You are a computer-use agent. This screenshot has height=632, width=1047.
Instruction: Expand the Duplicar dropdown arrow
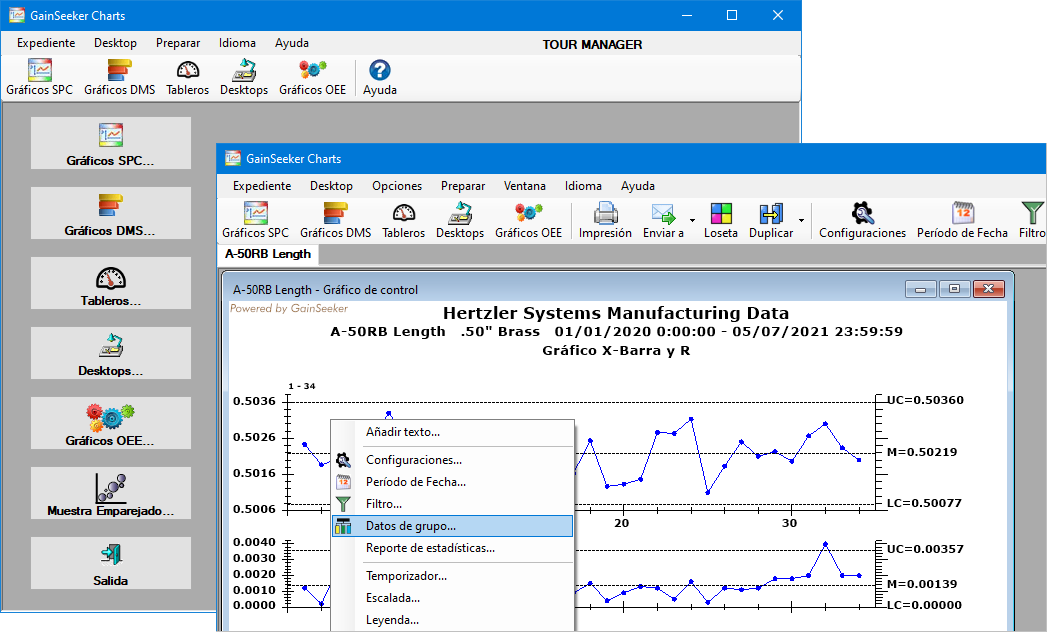tap(801, 220)
